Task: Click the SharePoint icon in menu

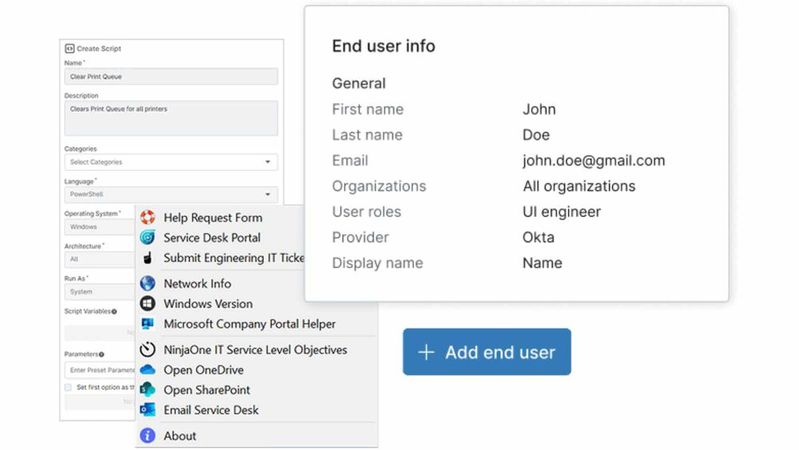Action: (148, 390)
